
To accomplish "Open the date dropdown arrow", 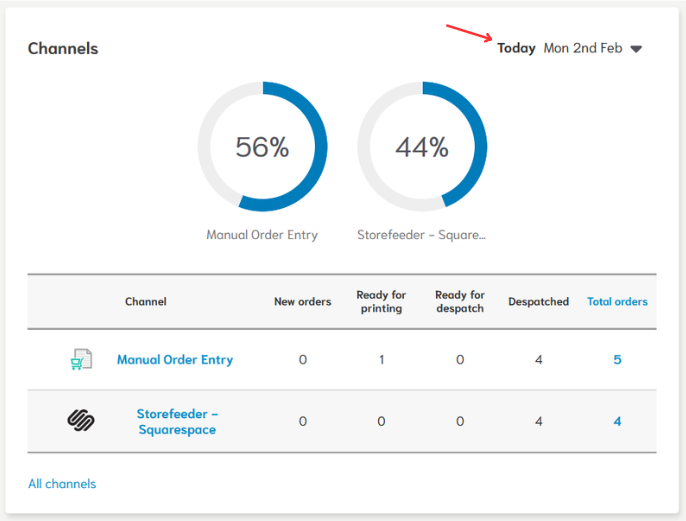I will coord(636,49).
